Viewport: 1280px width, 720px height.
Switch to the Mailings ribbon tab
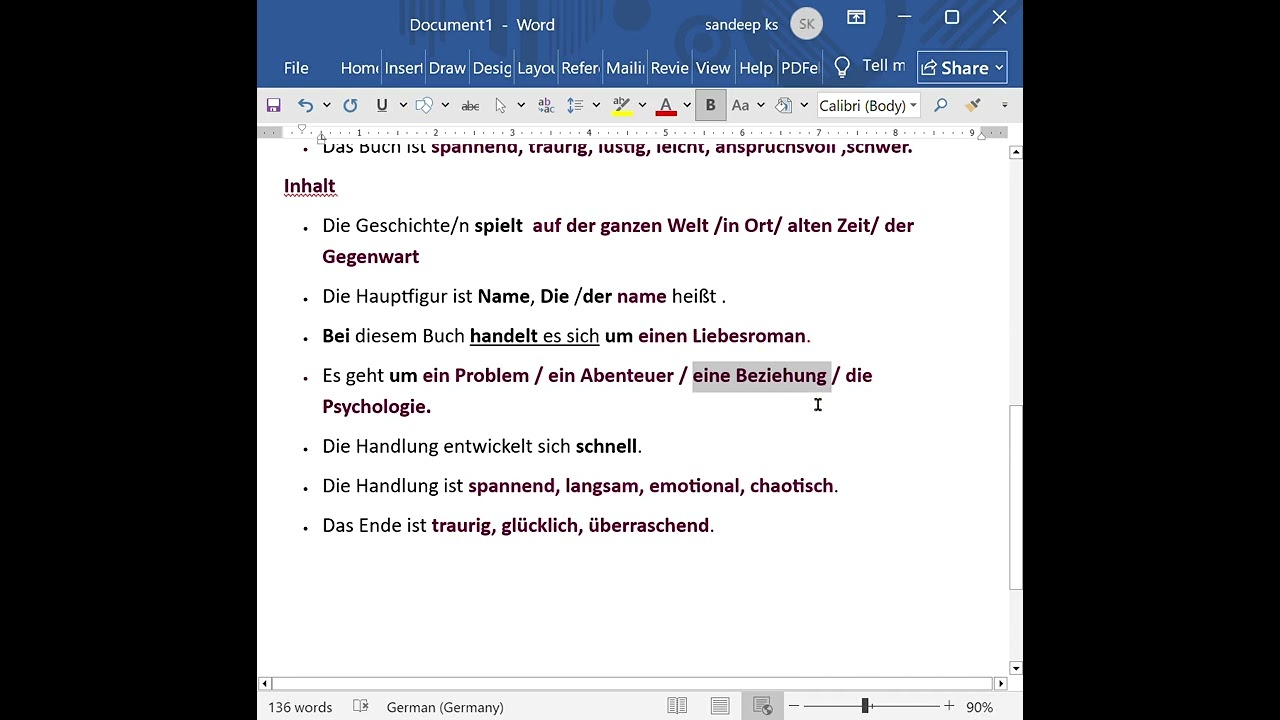point(625,68)
